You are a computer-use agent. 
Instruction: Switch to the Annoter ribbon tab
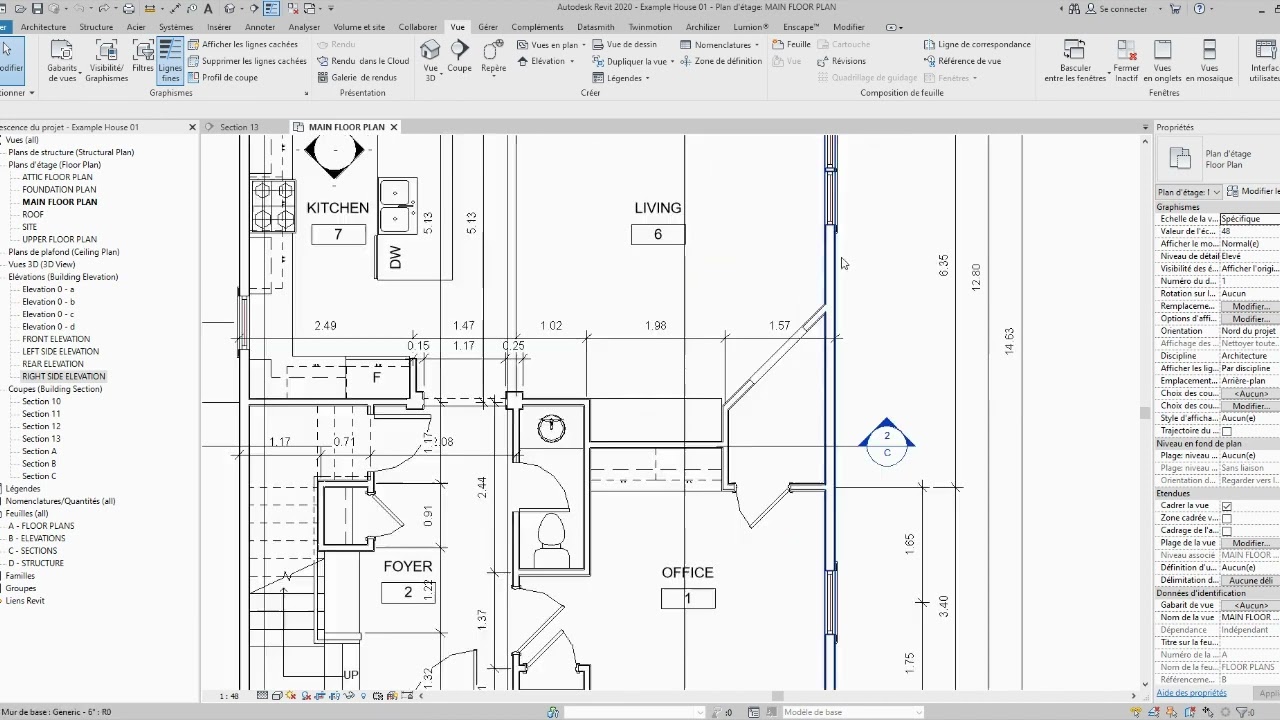pos(260,27)
